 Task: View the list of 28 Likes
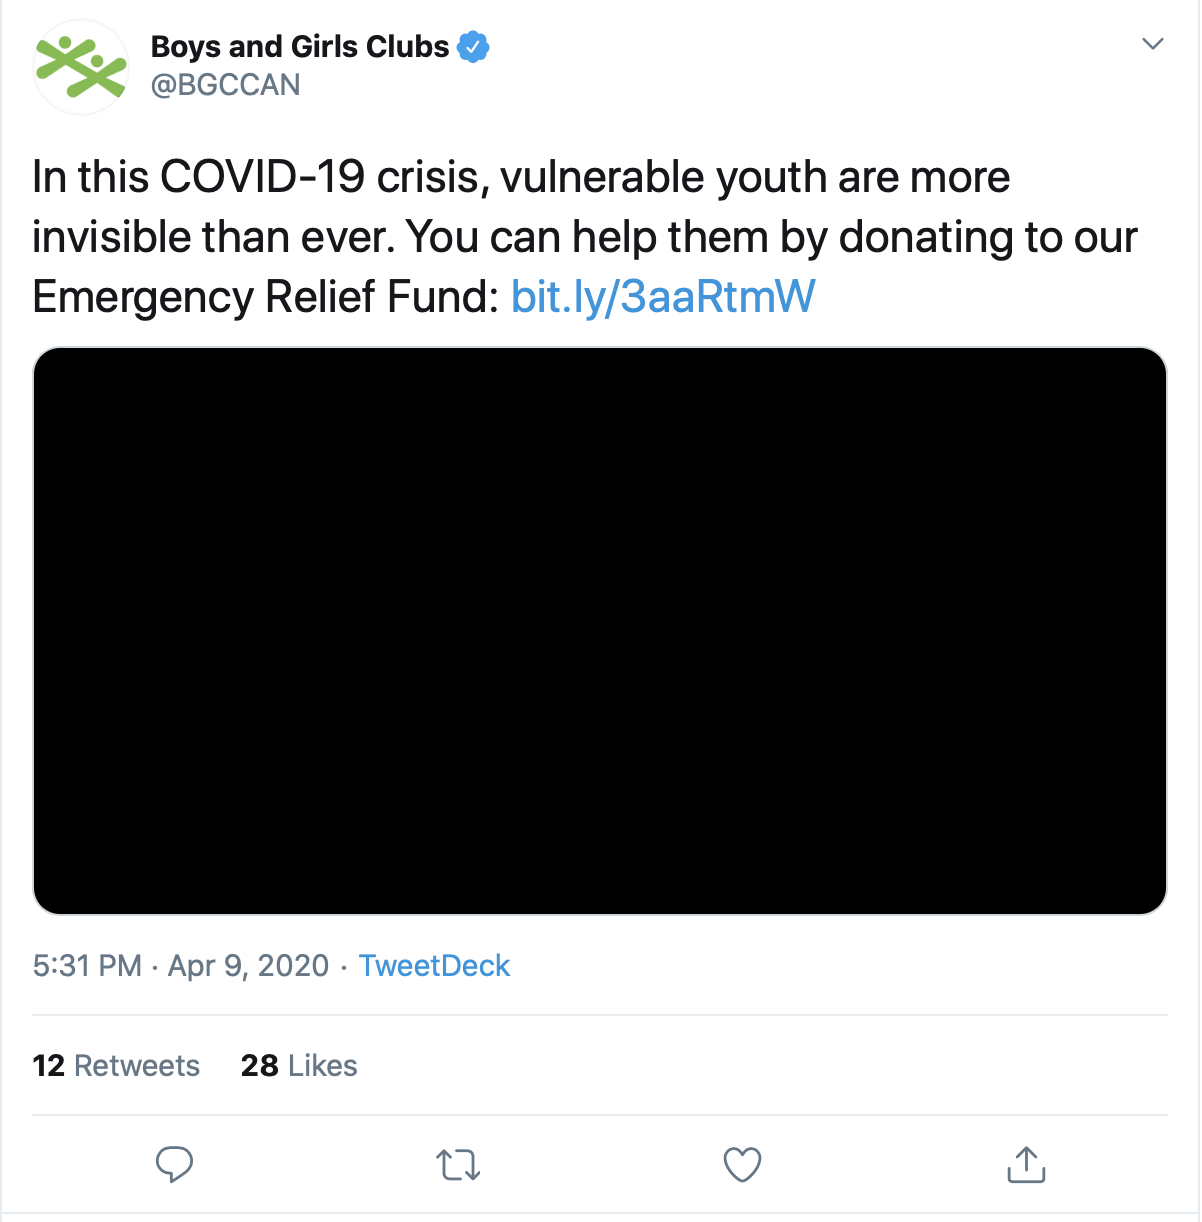click(x=299, y=1065)
